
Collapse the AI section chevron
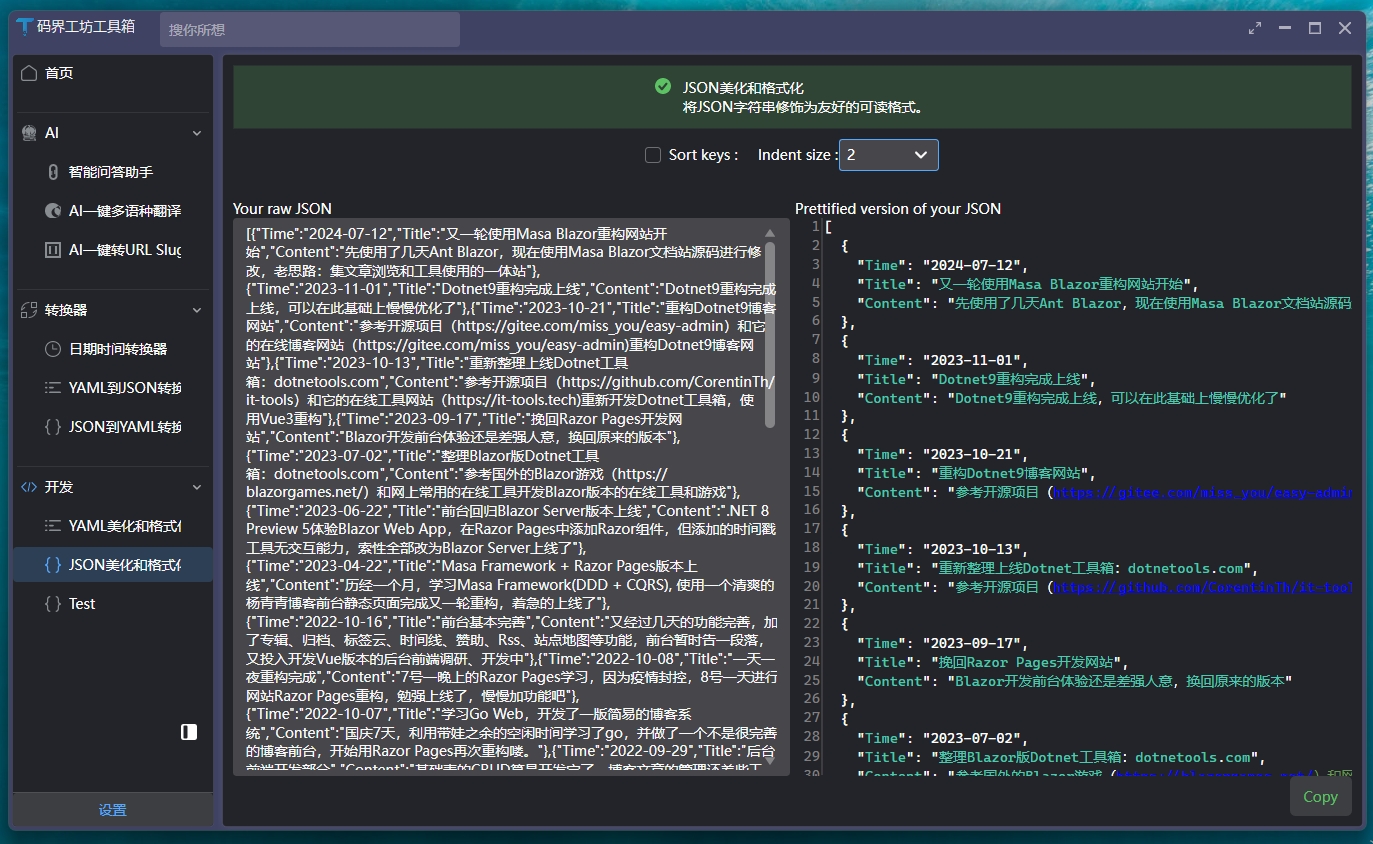point(196,133)
